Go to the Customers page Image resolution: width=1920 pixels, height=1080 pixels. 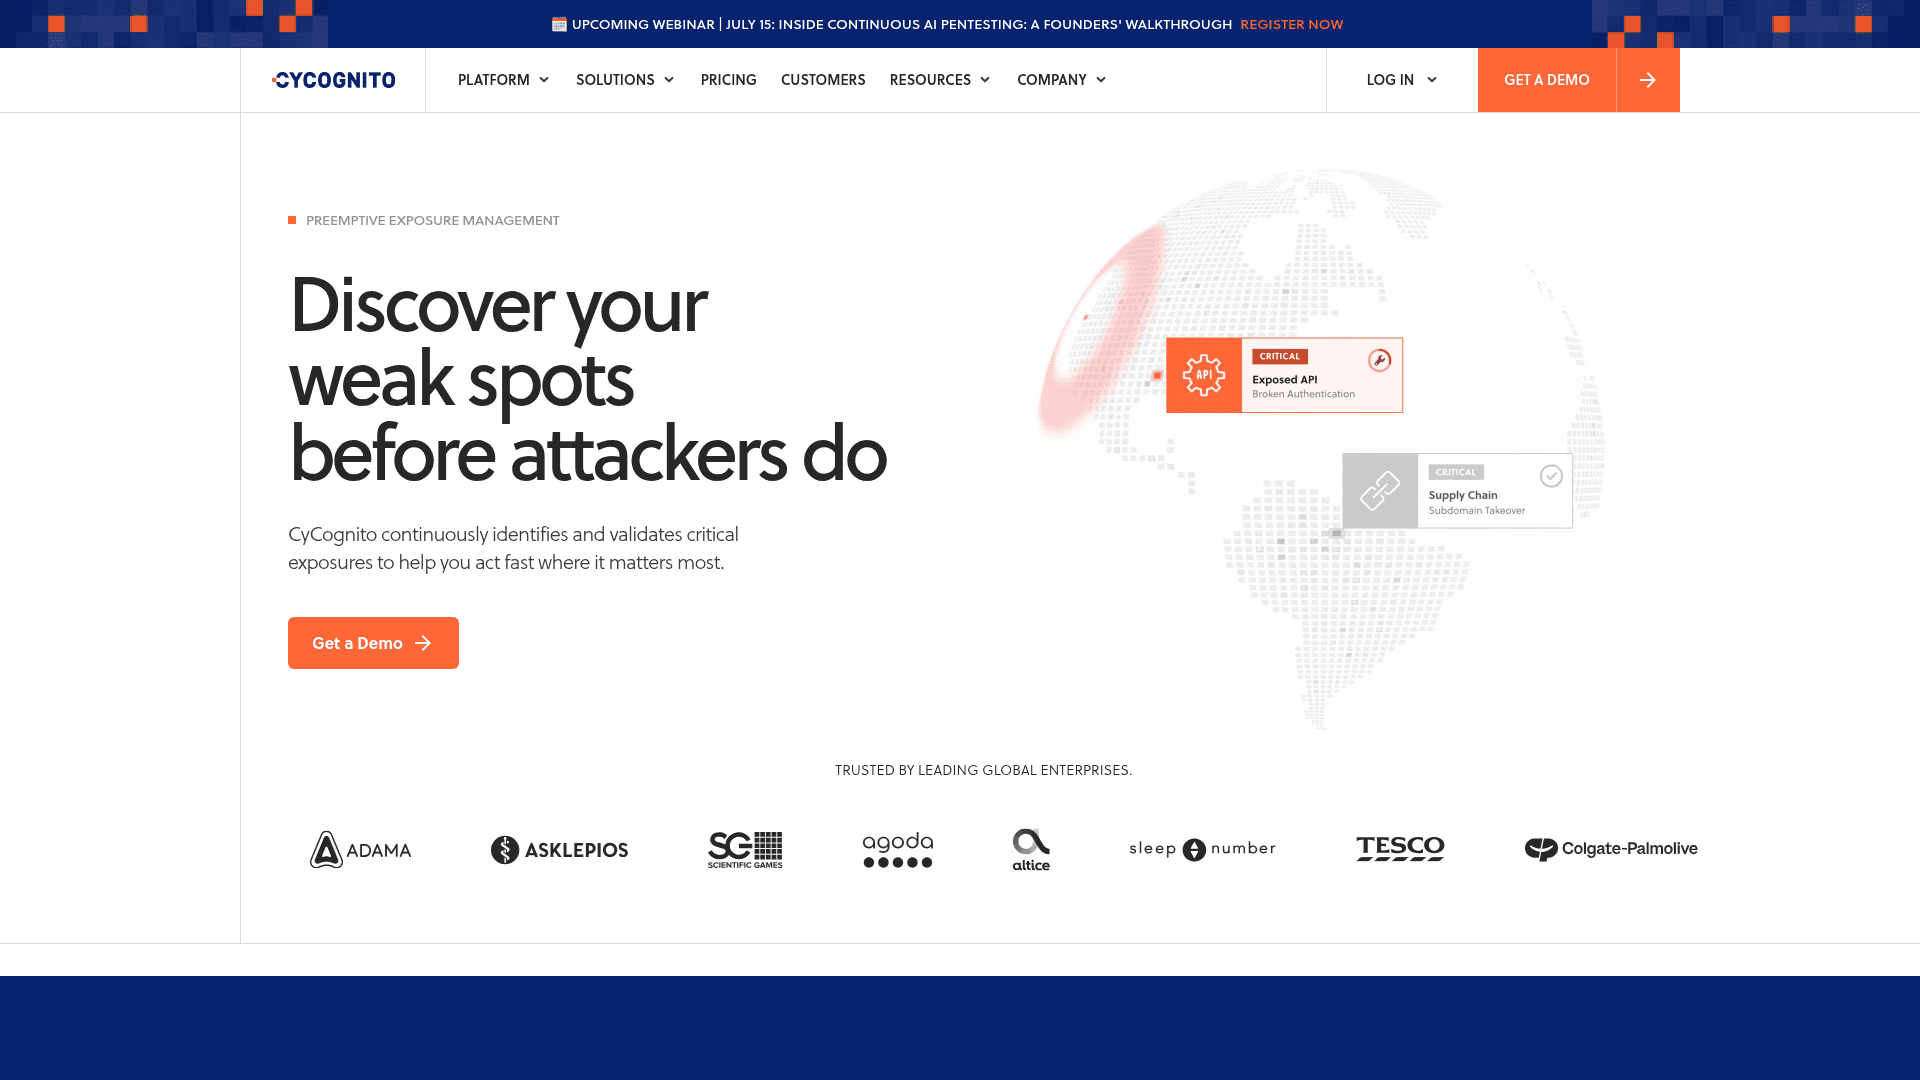pyautogui.click(x=823, y=80)
